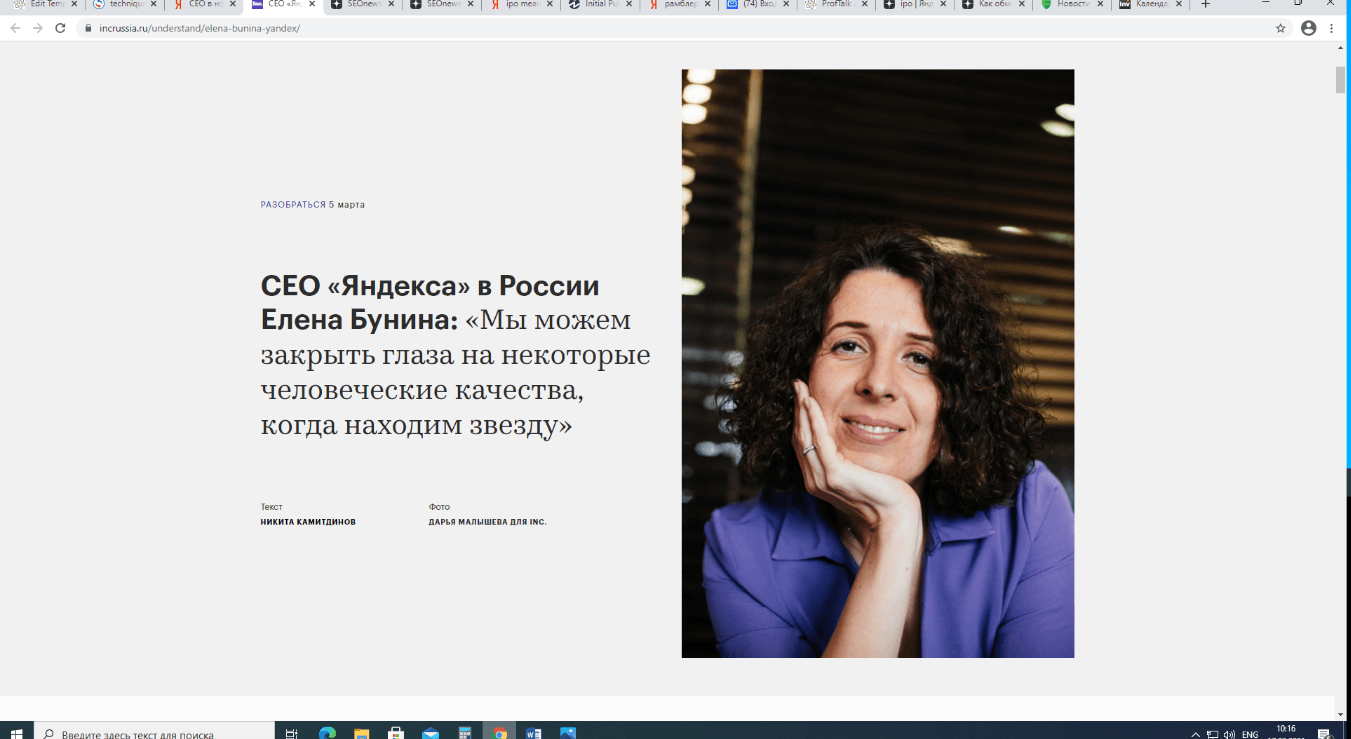The height and width of the screenshot is (739, 1351).
Task: Open File Explorer from the taskbar
Action: pos(361,733)
